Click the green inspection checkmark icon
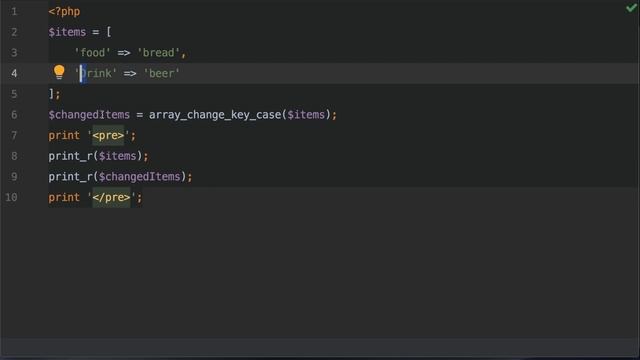The height and width of the screenshot is (360, 640). (631, 8)
